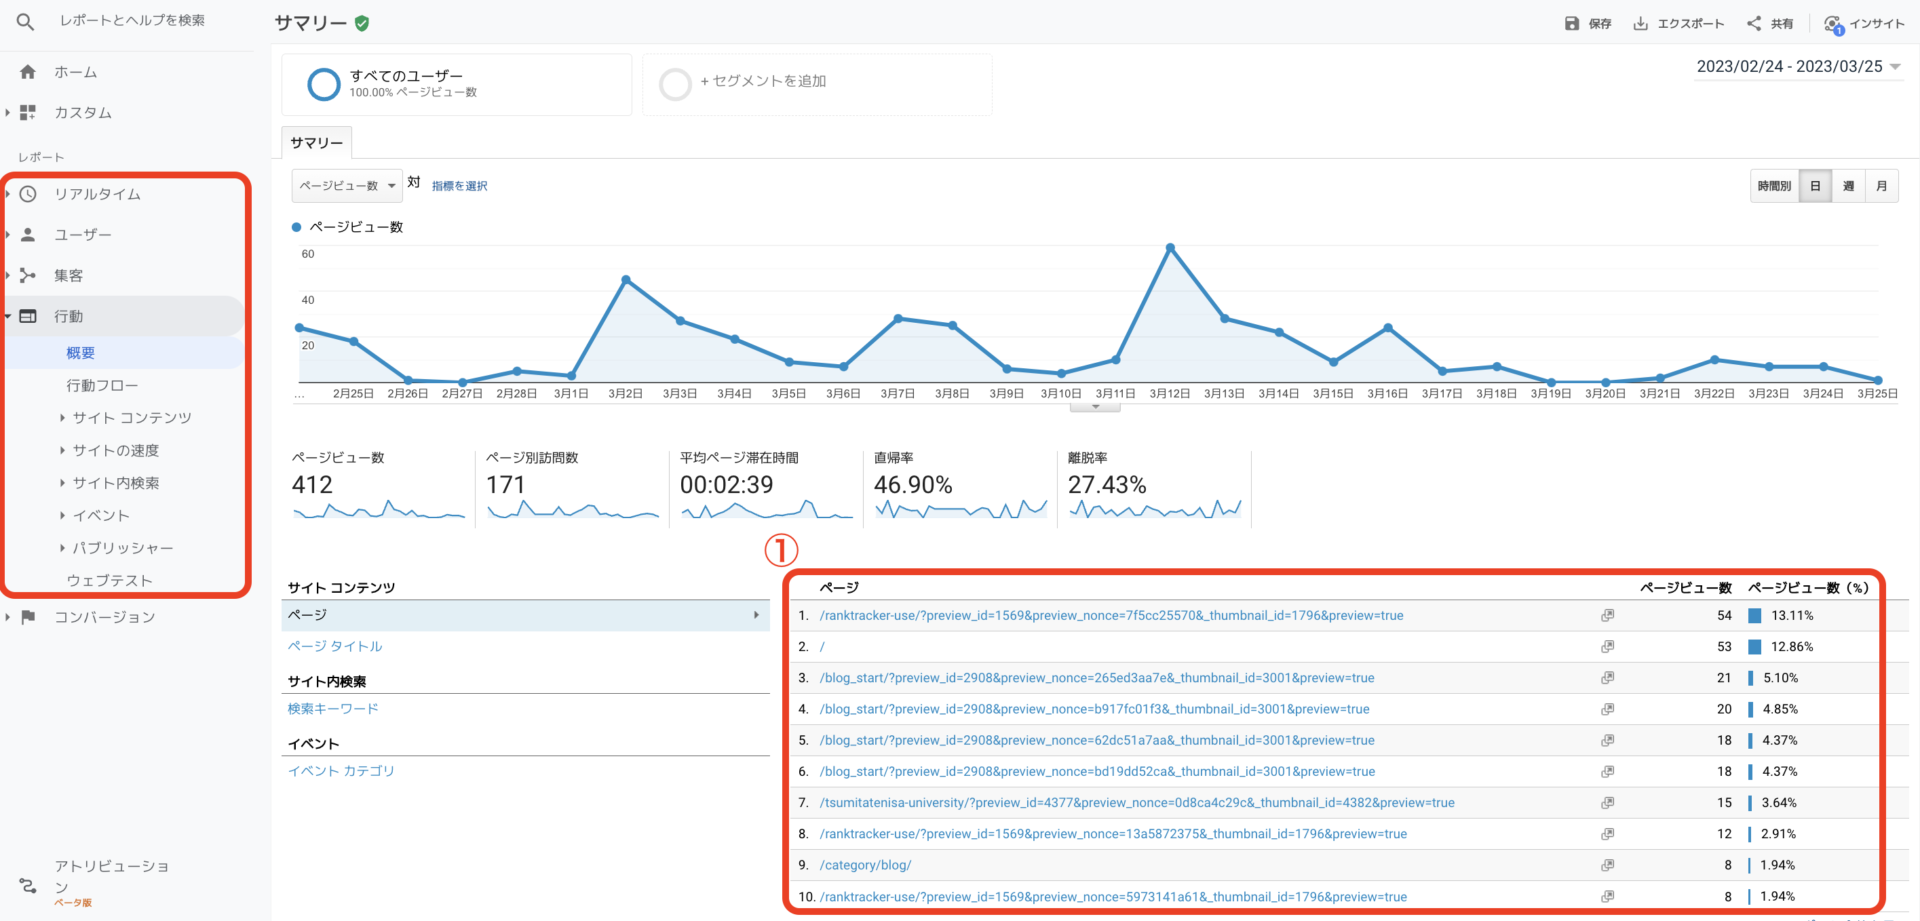The image size is (1920, 921).
Task: Select the サマリー tab
Action: click(x=317, y=143)
